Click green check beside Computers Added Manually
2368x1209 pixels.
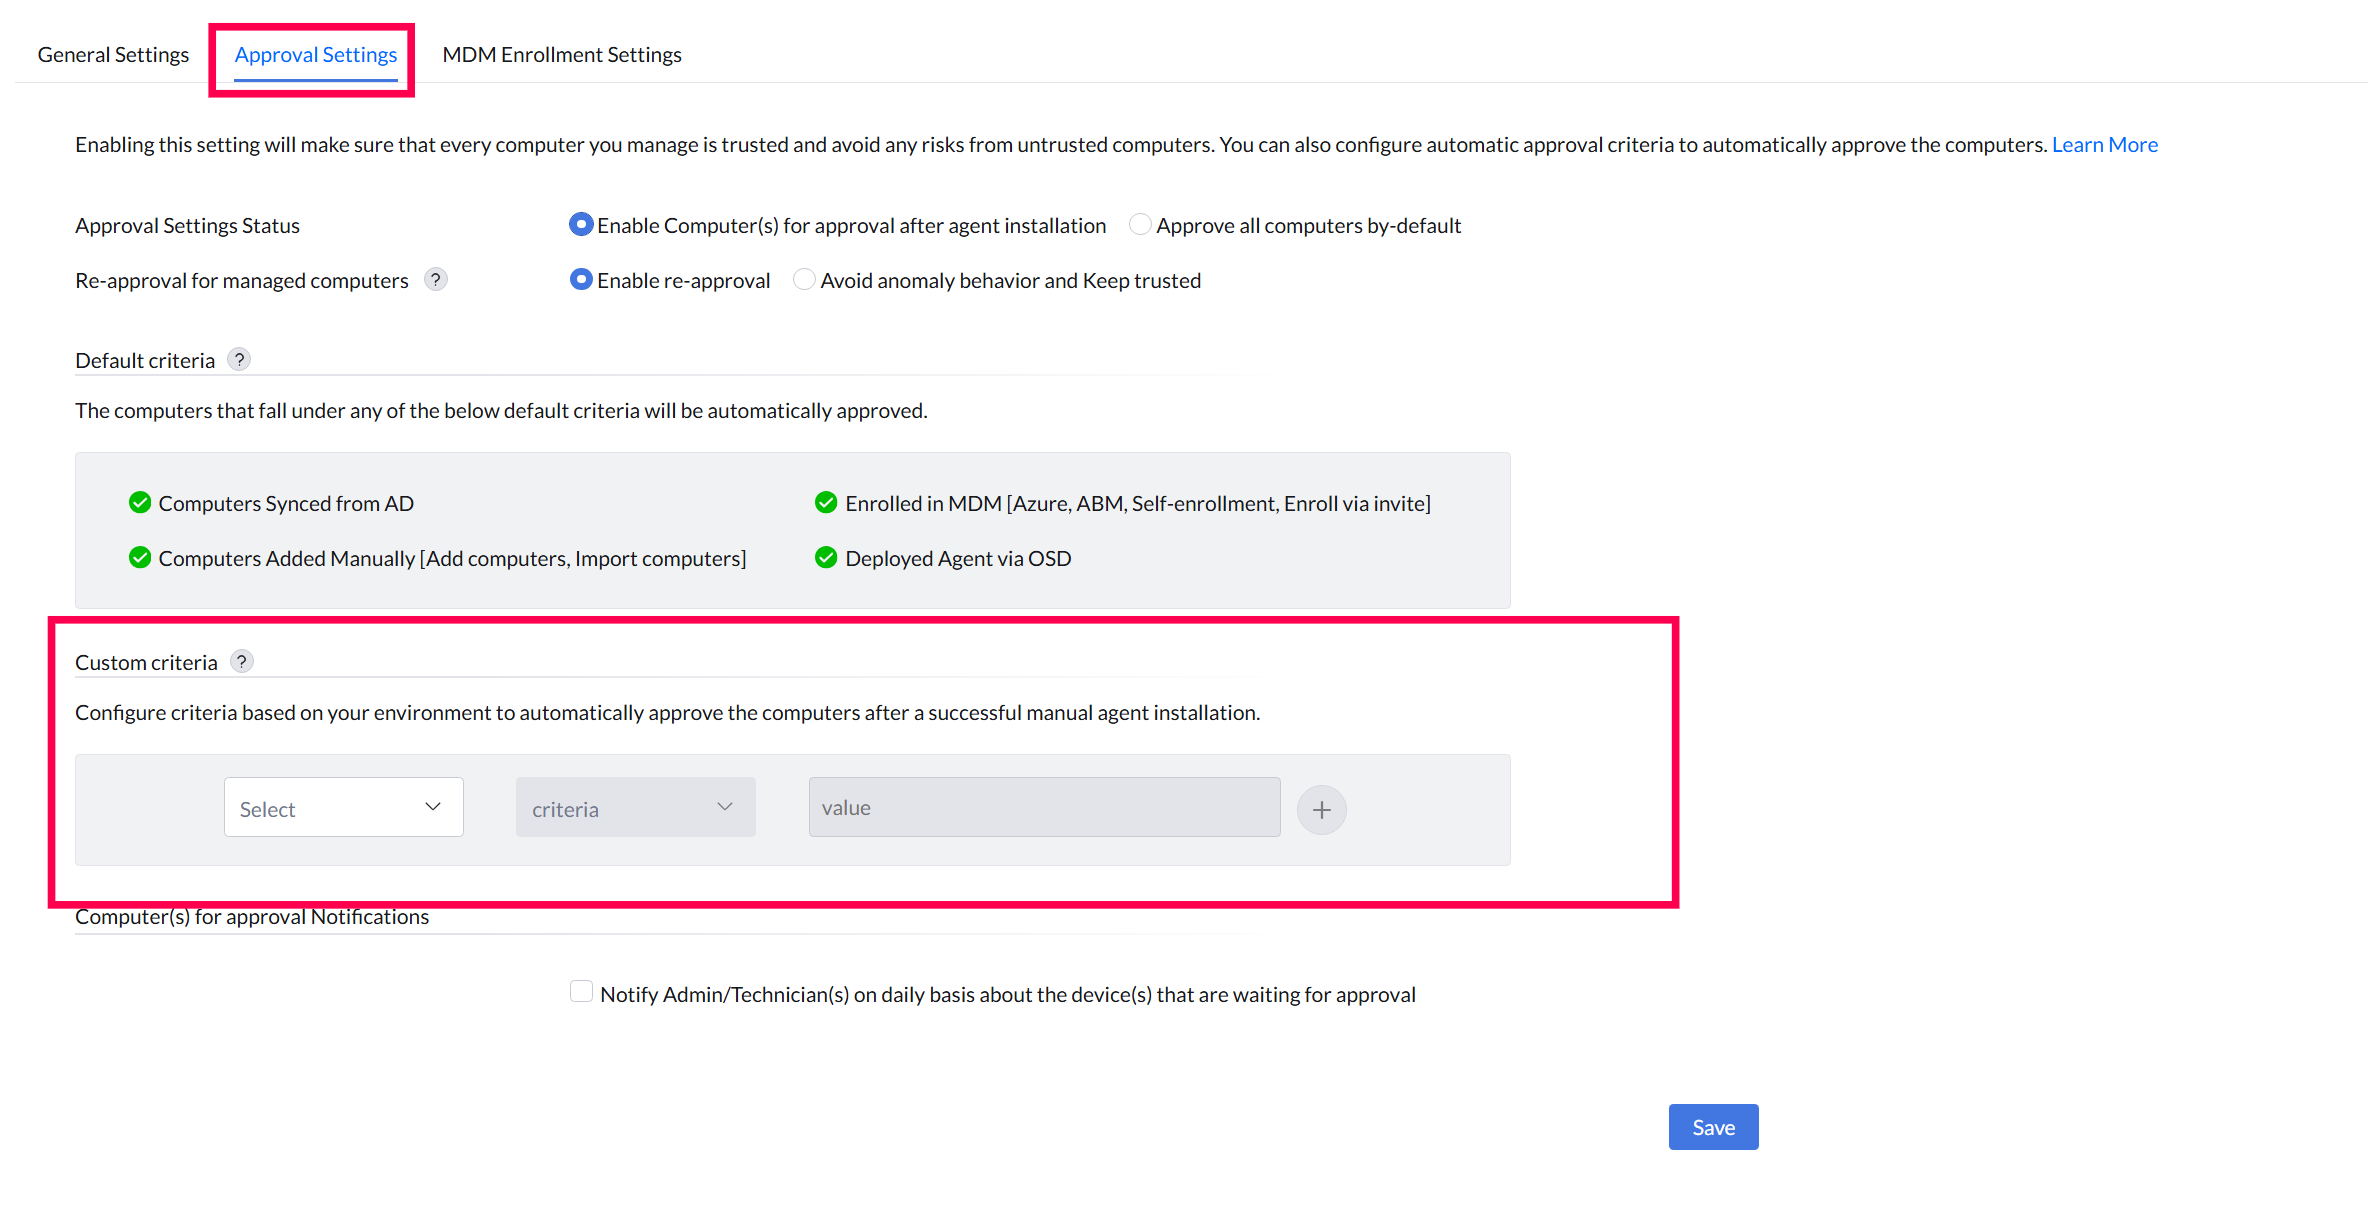[x=140, y=558]
